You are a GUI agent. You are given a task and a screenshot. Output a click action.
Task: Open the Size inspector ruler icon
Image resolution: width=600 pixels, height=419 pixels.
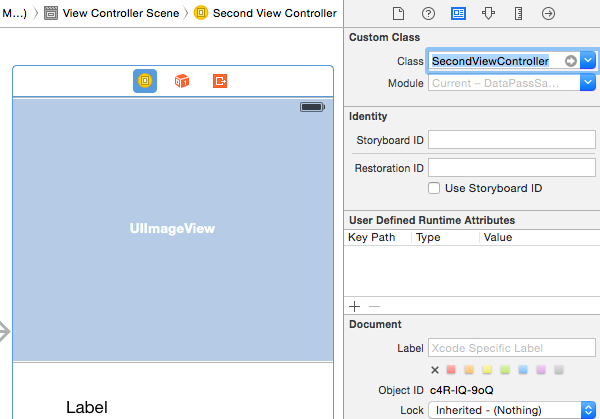518,14
